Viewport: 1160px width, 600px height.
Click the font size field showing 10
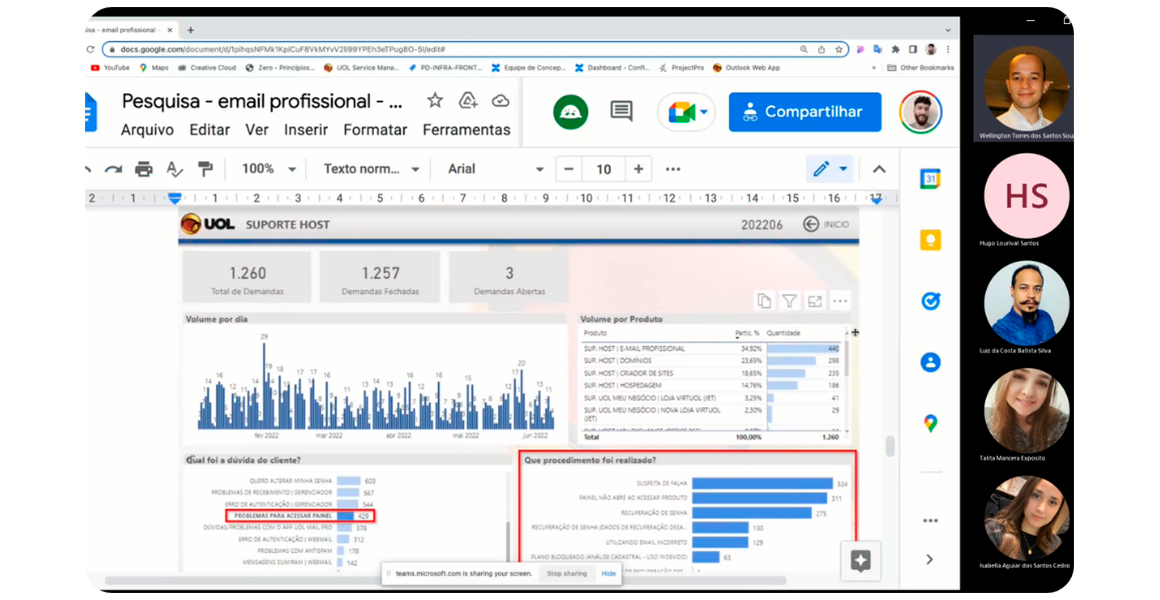(604, 169)
